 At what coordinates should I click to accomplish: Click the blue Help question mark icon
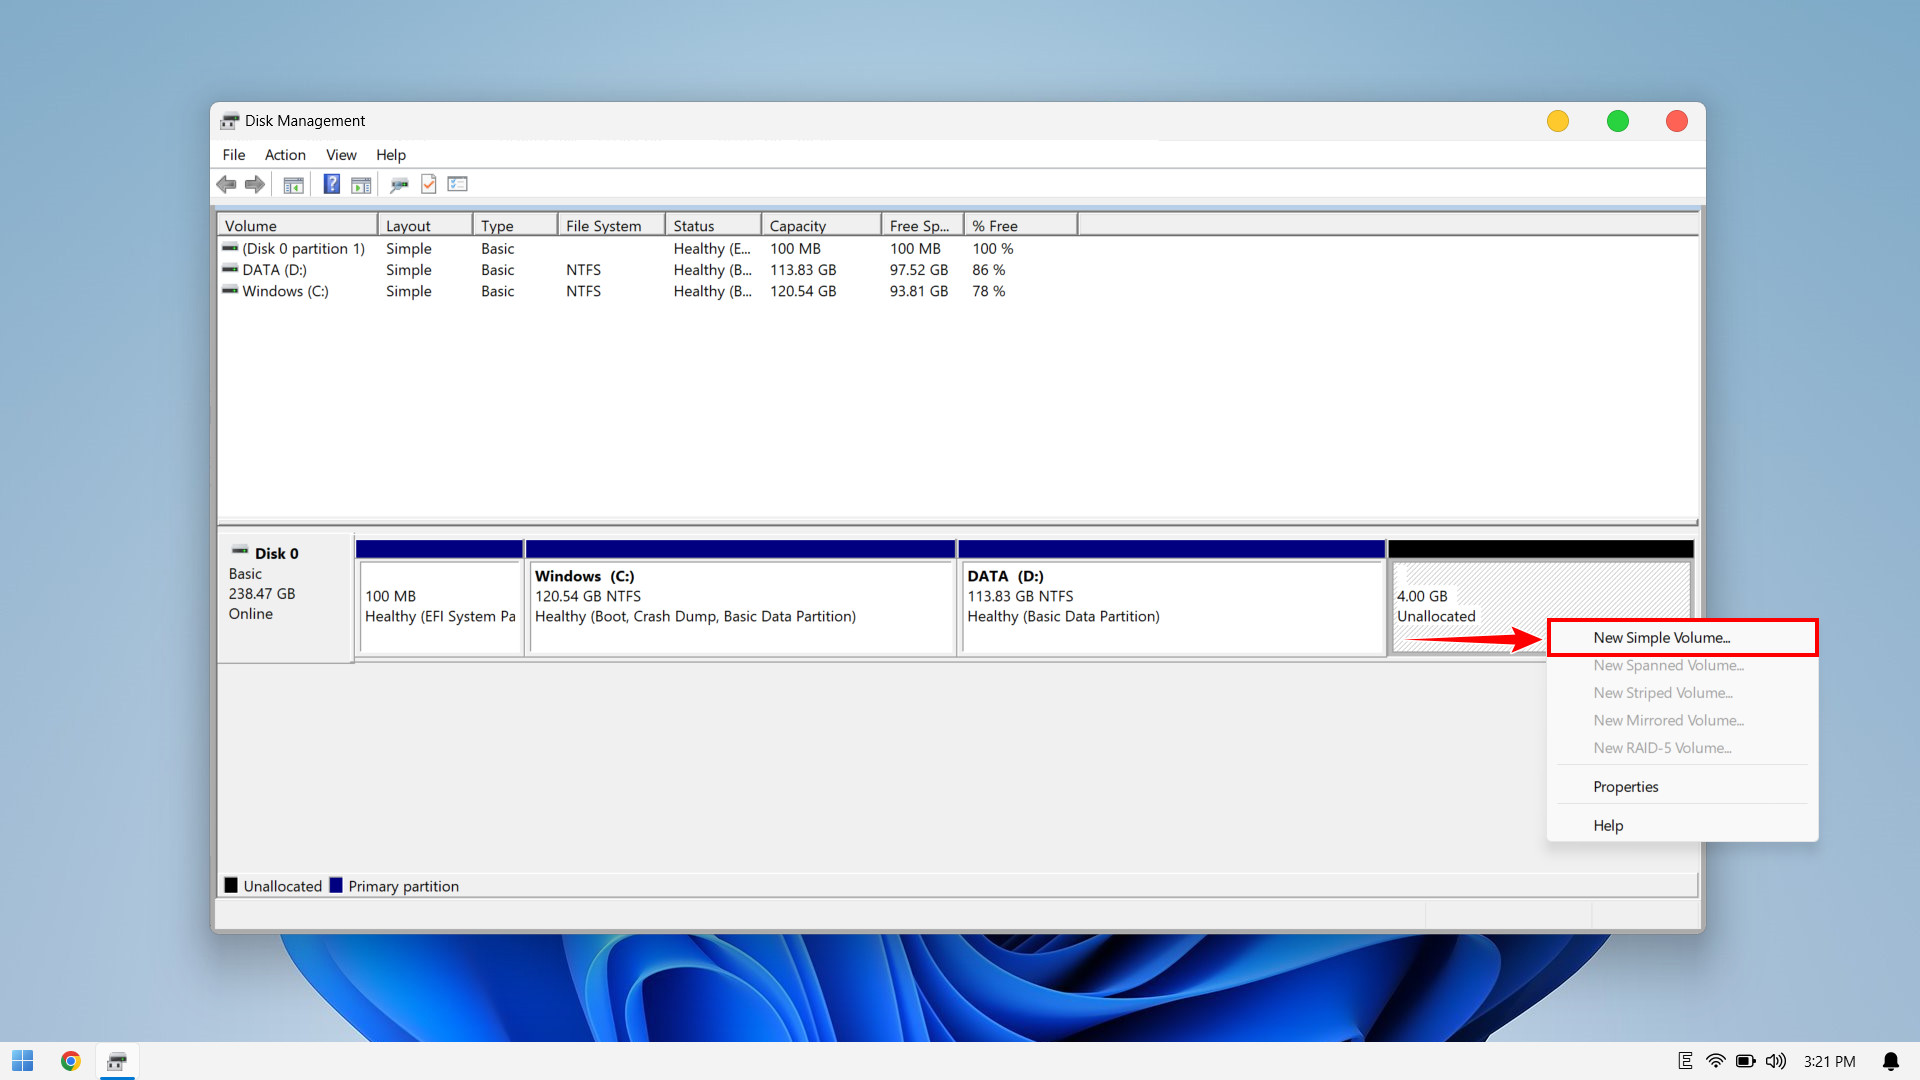click(332, 184)
